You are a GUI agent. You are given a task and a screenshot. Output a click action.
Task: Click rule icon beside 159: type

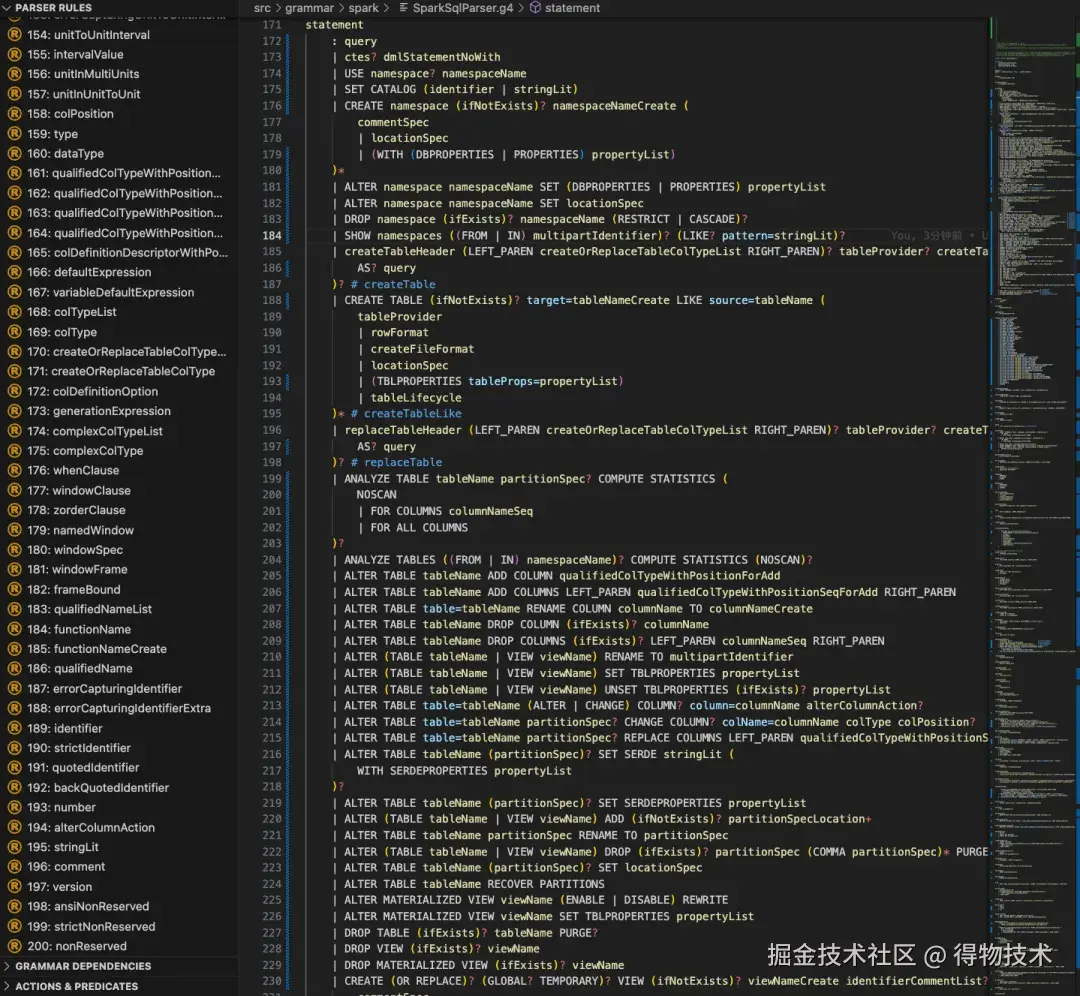point(14,134)
